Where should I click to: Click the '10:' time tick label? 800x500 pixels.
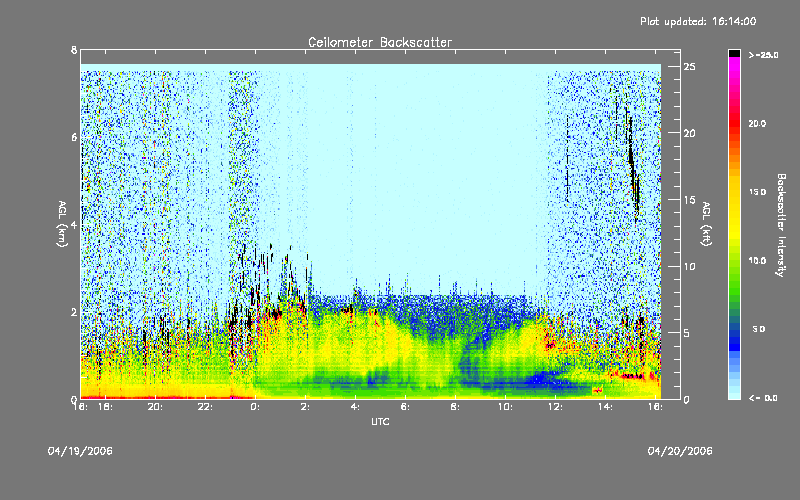coord(505,407)
